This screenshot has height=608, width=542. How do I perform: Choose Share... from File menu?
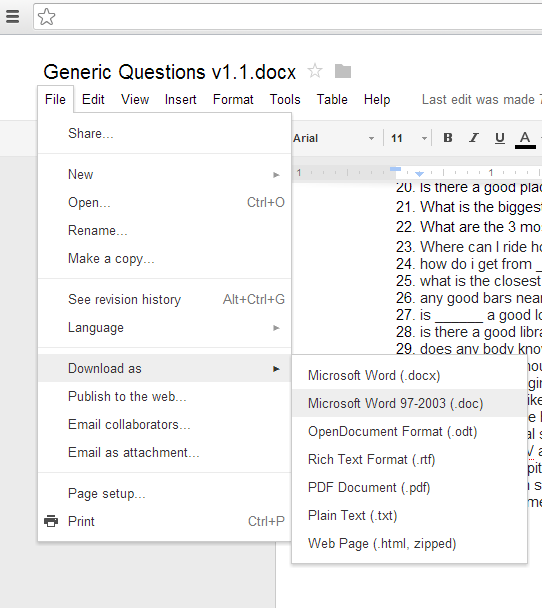pos(165,133)
